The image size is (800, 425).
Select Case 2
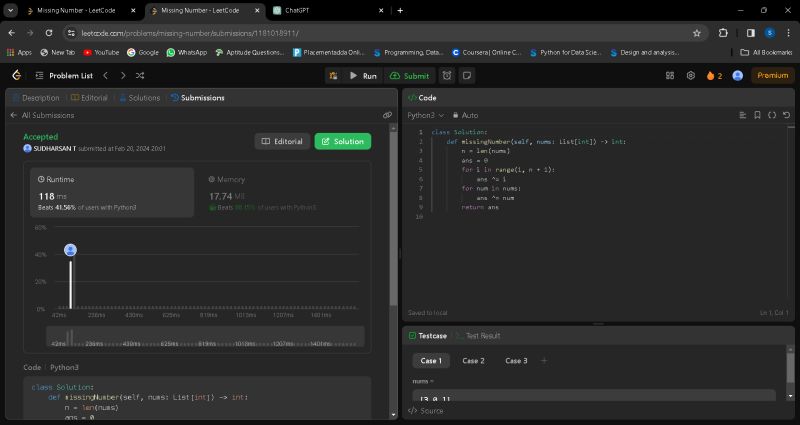point(473,361)
